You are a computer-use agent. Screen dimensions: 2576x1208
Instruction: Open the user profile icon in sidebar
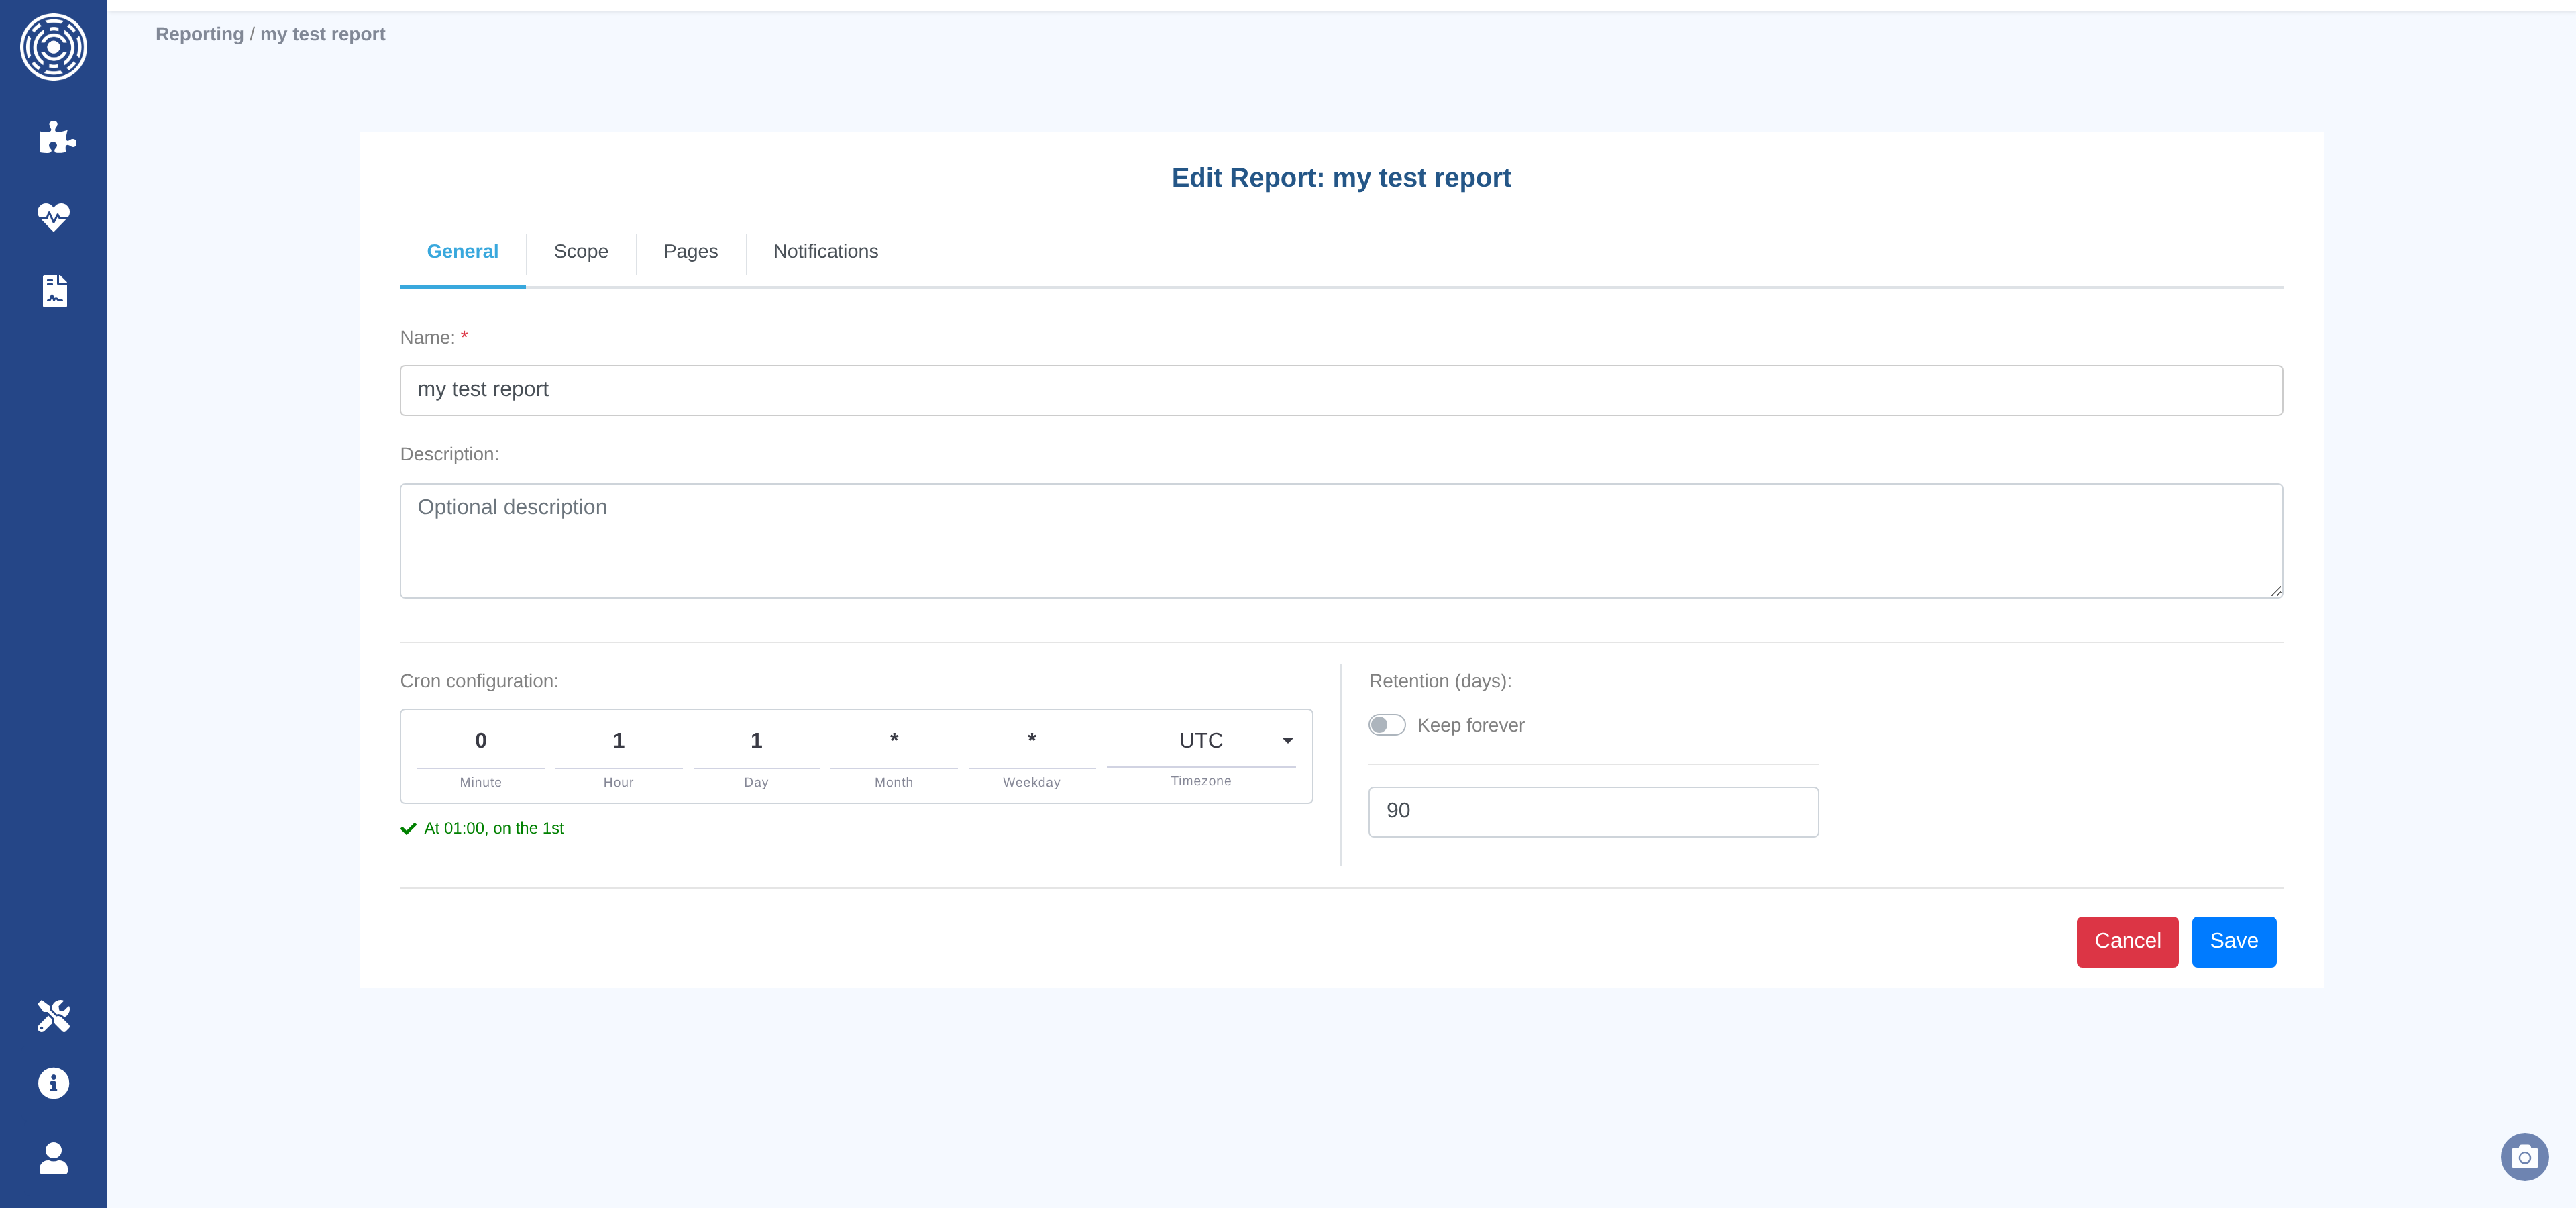[x=53, y=1158]
